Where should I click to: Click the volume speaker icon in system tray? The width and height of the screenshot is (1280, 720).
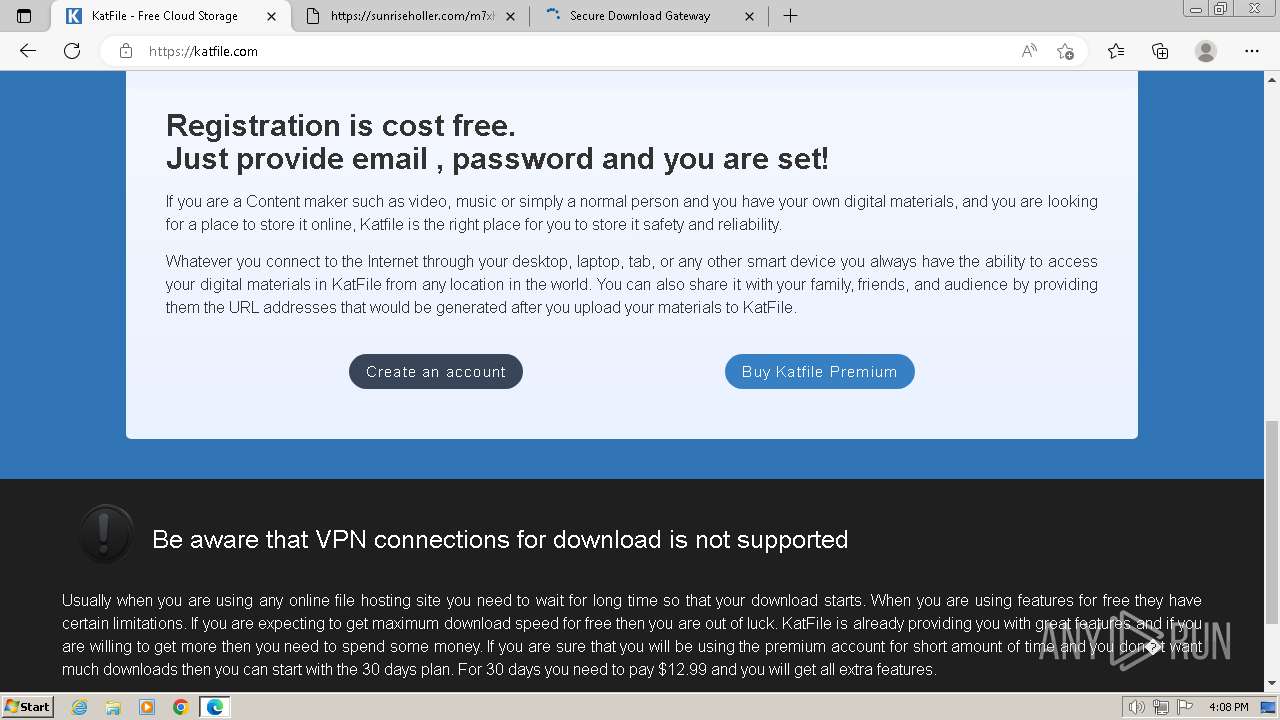1136,707
